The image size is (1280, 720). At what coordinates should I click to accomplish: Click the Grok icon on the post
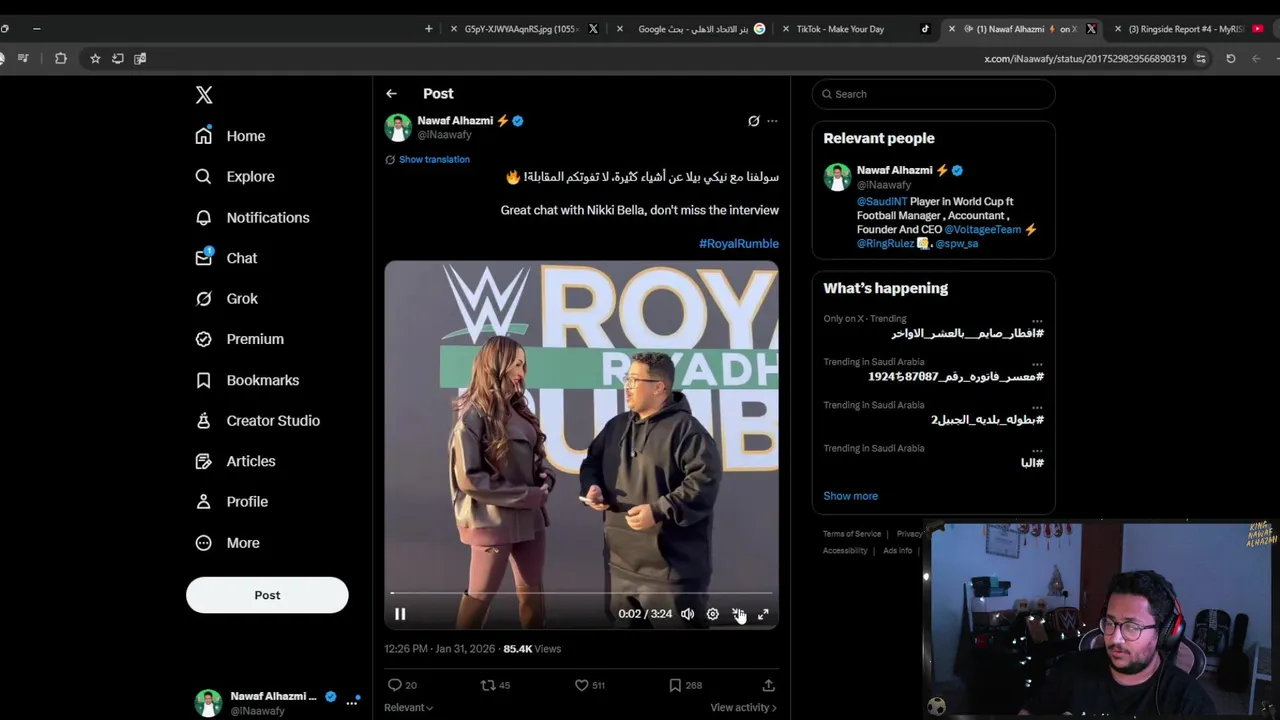point(754,121)
